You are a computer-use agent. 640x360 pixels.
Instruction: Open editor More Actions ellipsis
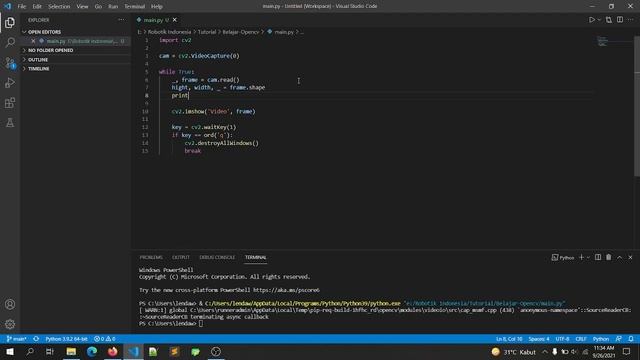tap(631, 20)
